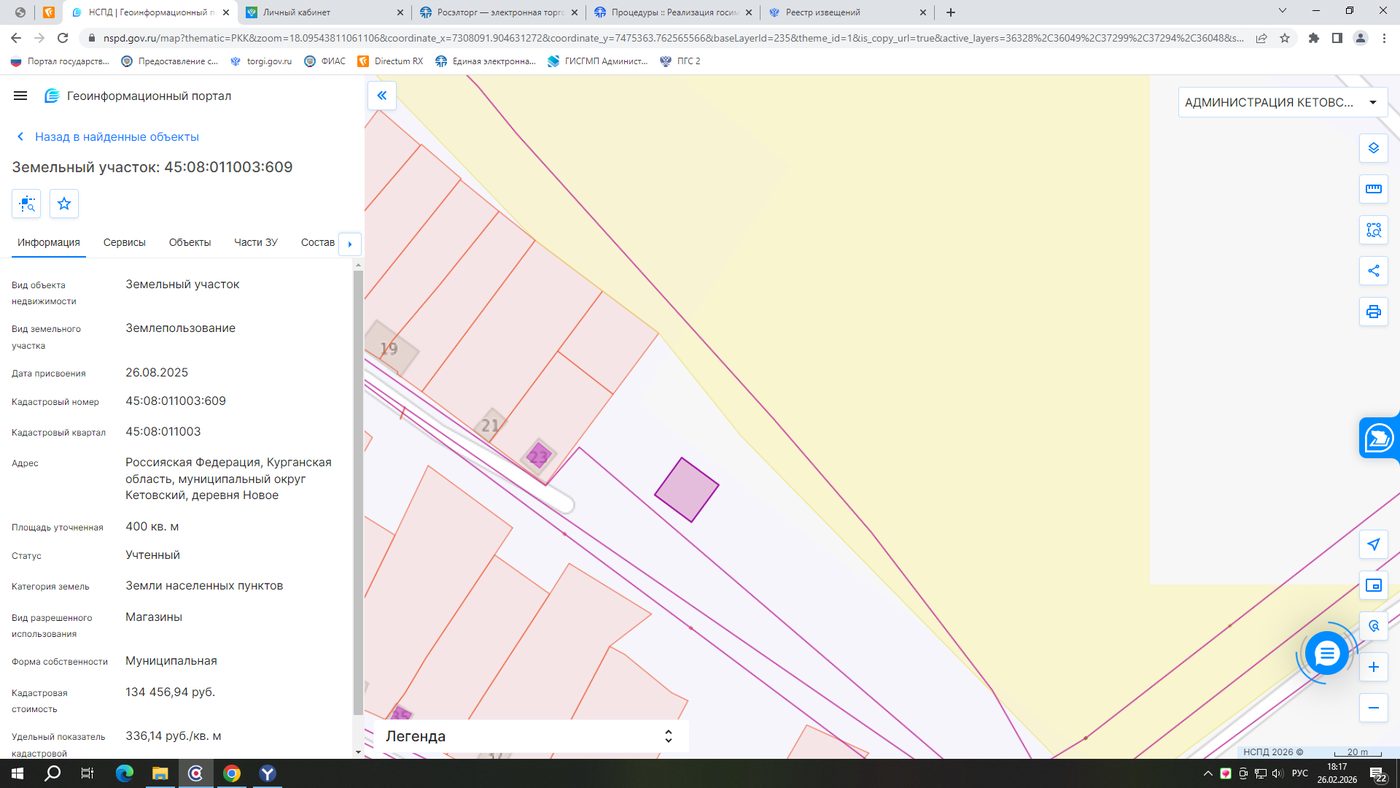Click the my location arrow icon
Image resolution: width=1400 pixels, height=788 pixels.
[x=1373, y=545]
